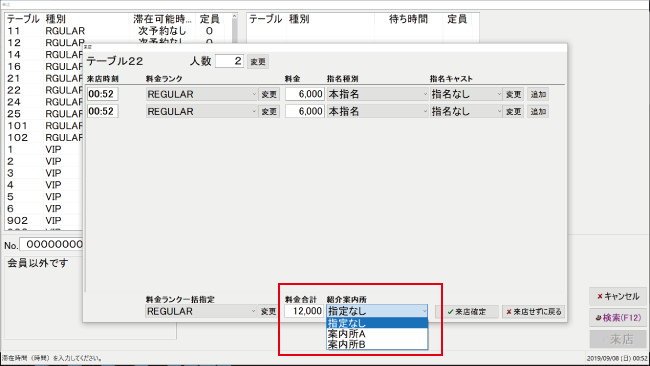
Task: Click 来店せずに戻る button
Action: pyautogui.click(x=533, y=312)
